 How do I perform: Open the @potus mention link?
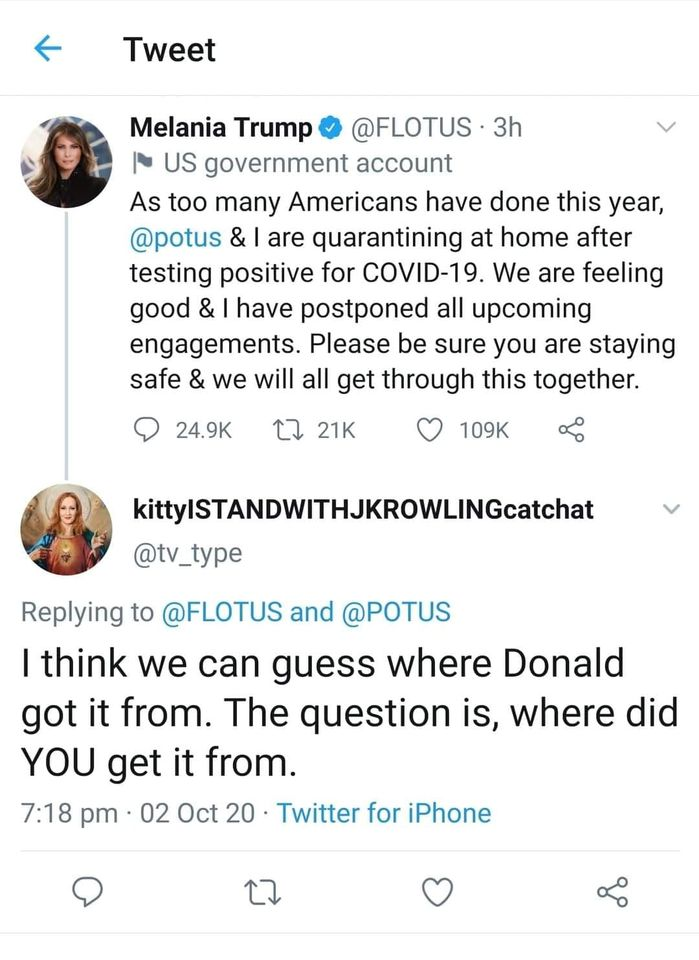167,239
